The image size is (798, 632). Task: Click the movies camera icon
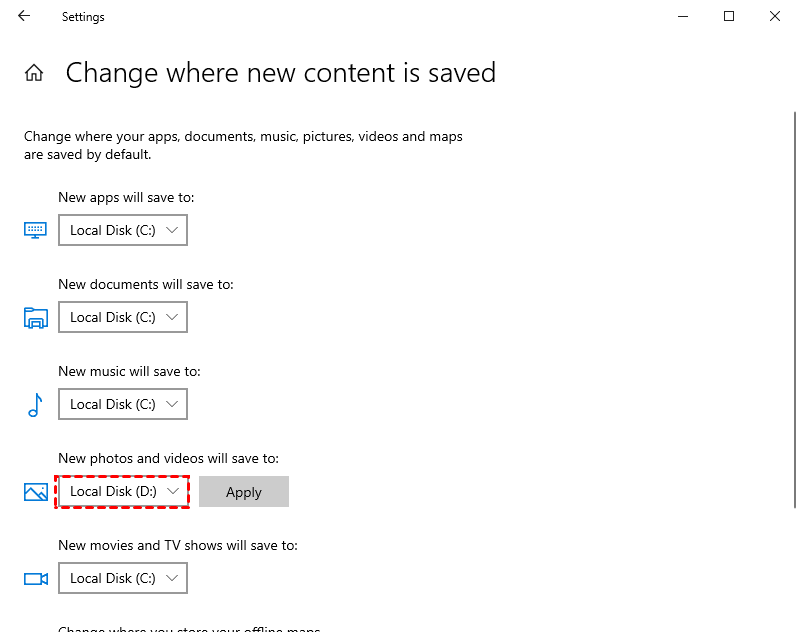pyautogui.click(x=36, y=579)
